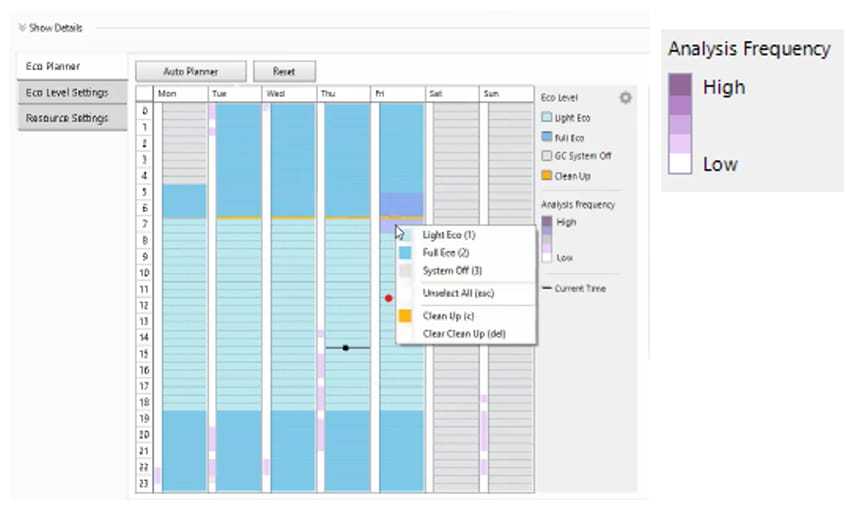Image resolution: width=849 pixels, height=507 pixels.
Task: Click the GC System Off legend swatch
Action: click(547, 156)
